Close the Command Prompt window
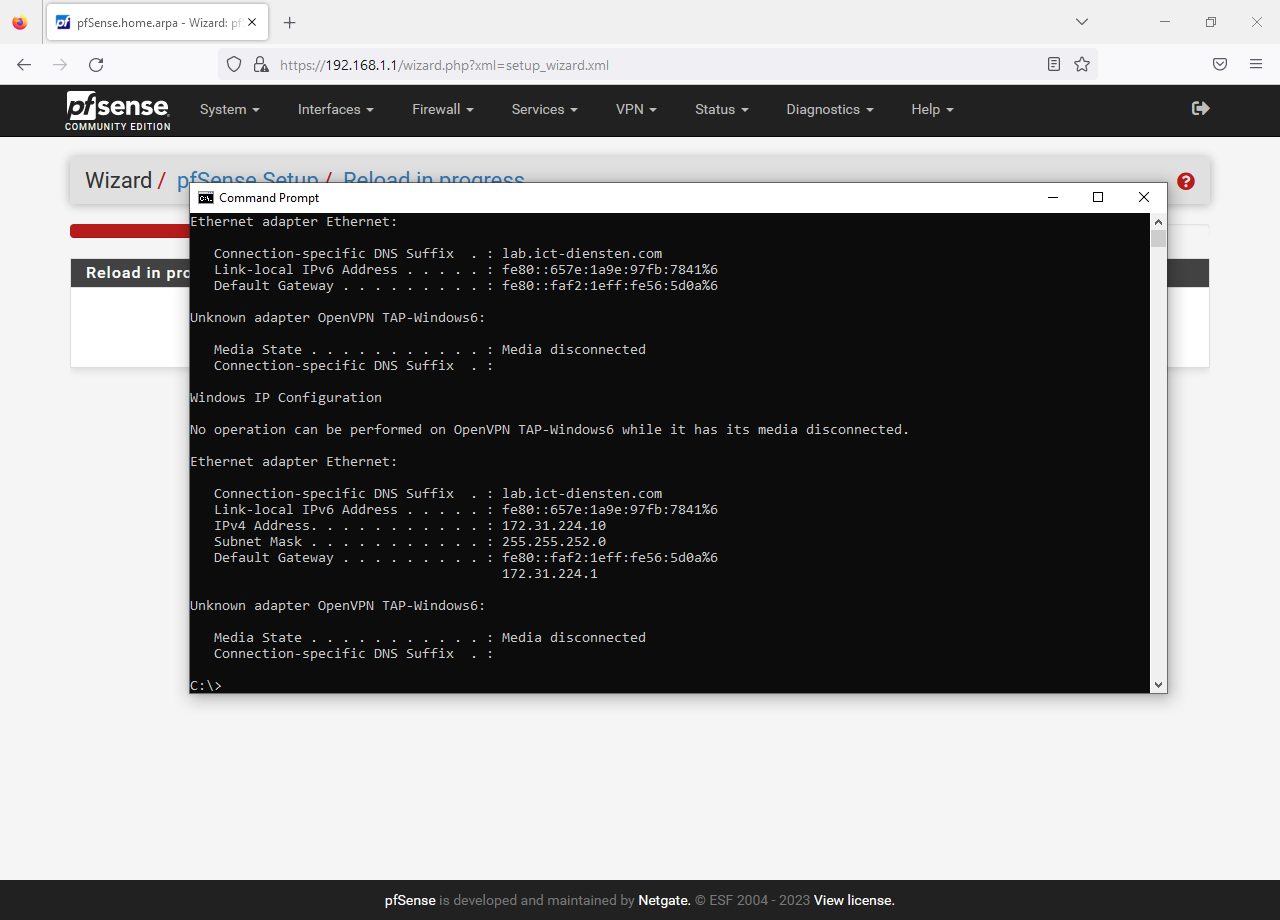This screenshot has height=920, width=1280. click(x=1144, y=198)
